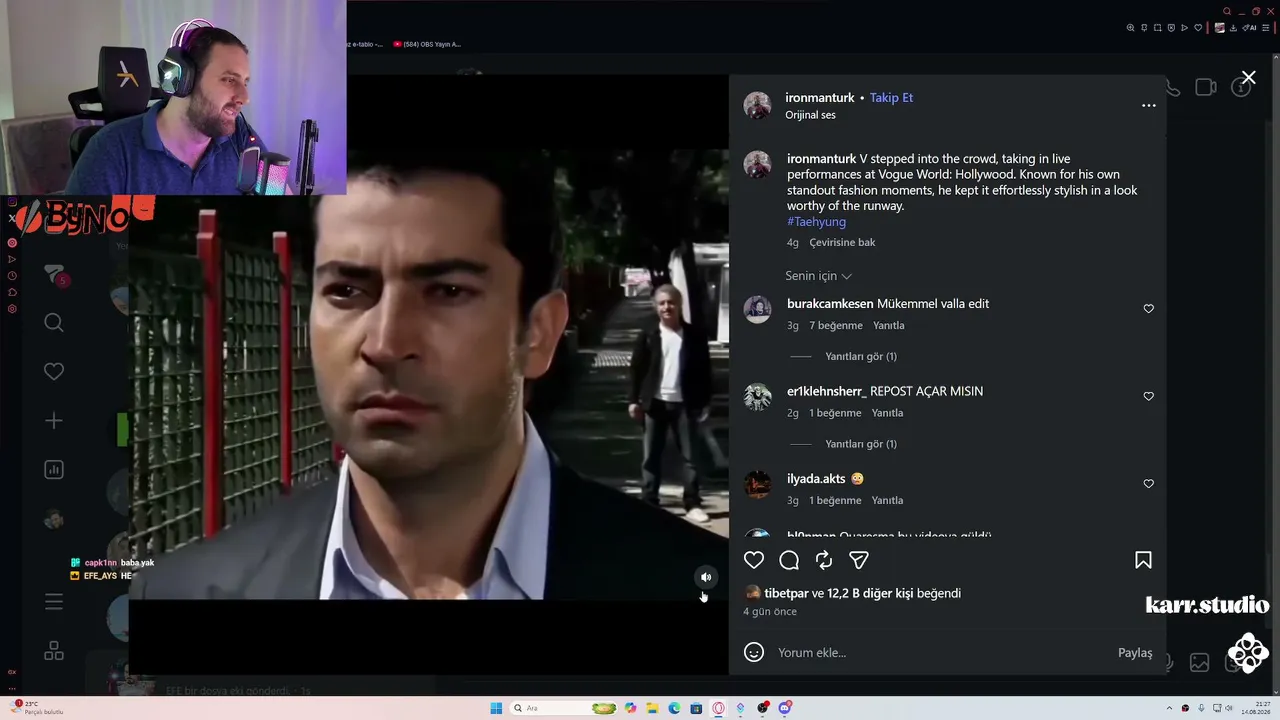Reply to er1klehnsherr_'s comment via Yanıtla

coord(887,413)
